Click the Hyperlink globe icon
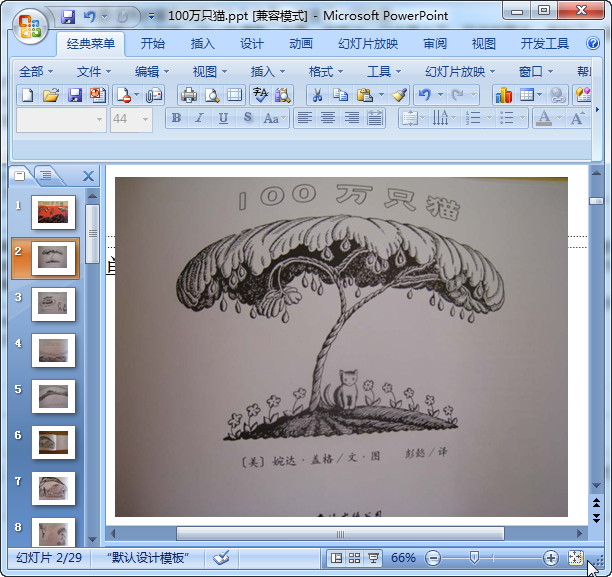 click(557, 95)
